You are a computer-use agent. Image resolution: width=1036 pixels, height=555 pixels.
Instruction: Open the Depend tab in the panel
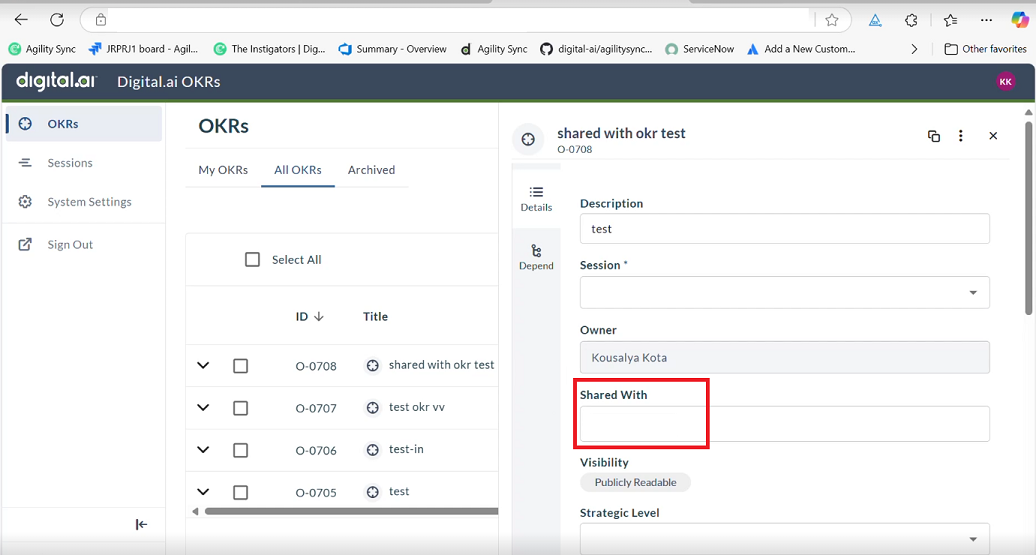536,258
